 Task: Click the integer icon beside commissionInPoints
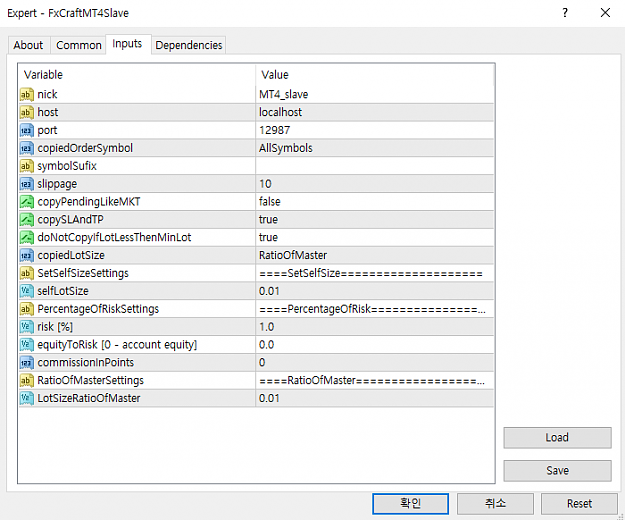click(26, 363)
